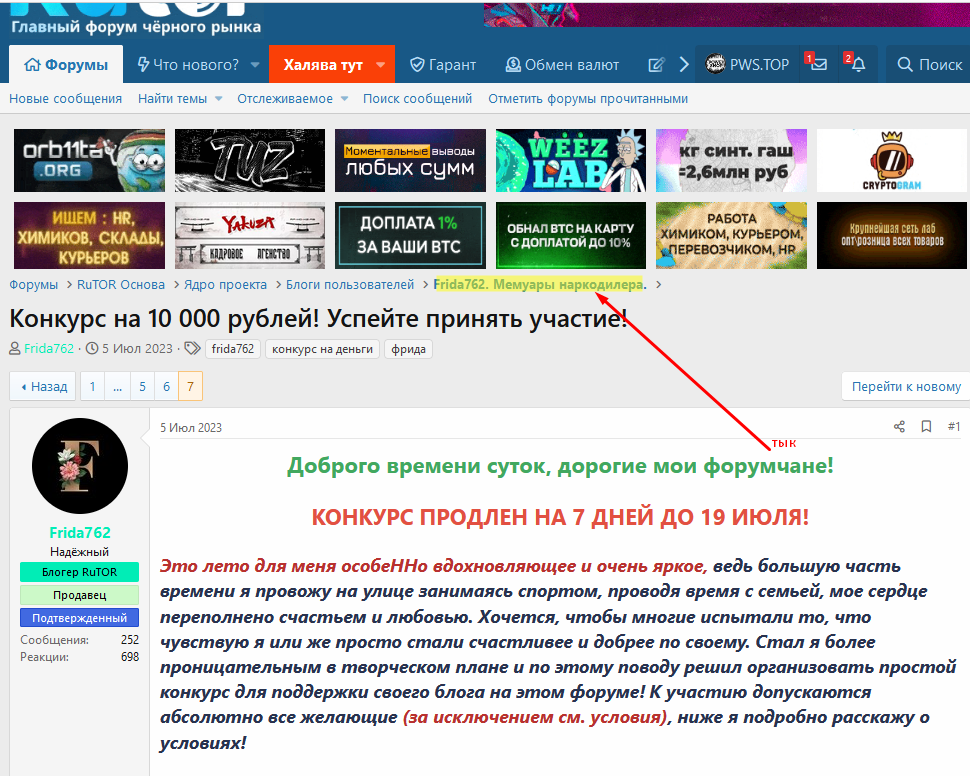Click the Перейти к новому button
Viewport: 970px width, 776px height.
907,386
